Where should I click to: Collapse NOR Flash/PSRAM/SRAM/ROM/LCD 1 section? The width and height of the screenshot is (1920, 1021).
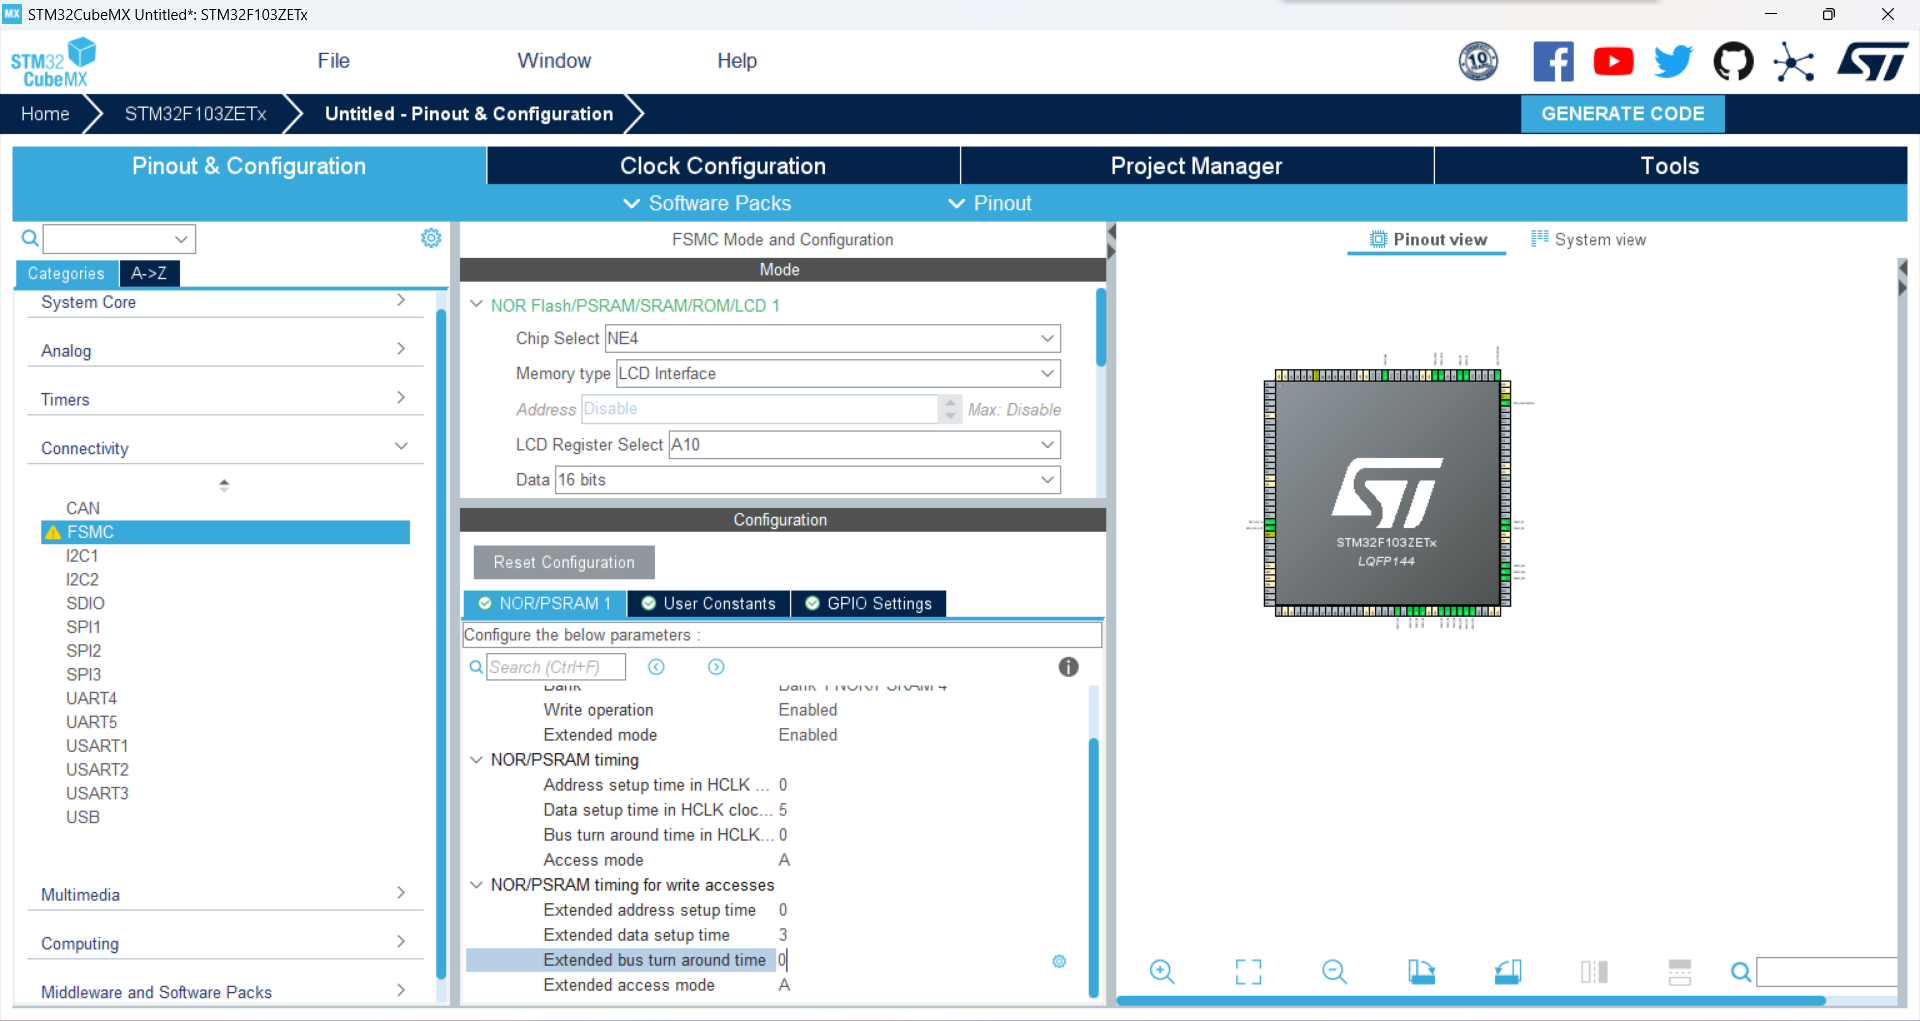477,304
